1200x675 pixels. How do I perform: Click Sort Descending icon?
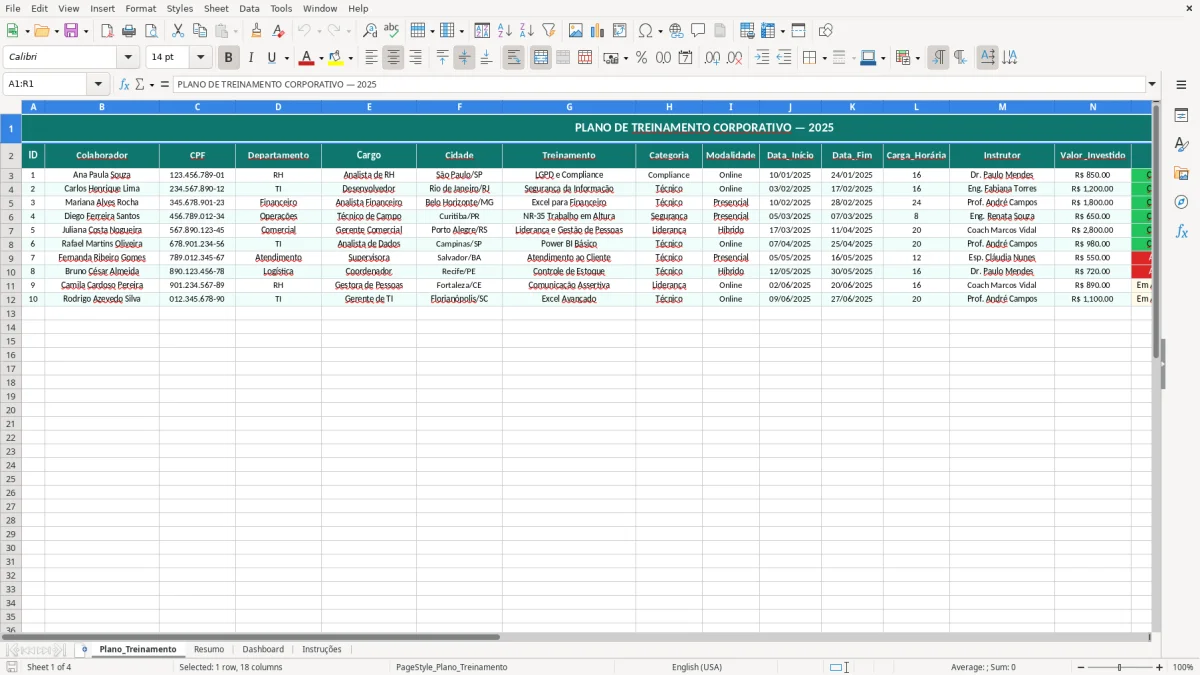(x=527, y=31)
